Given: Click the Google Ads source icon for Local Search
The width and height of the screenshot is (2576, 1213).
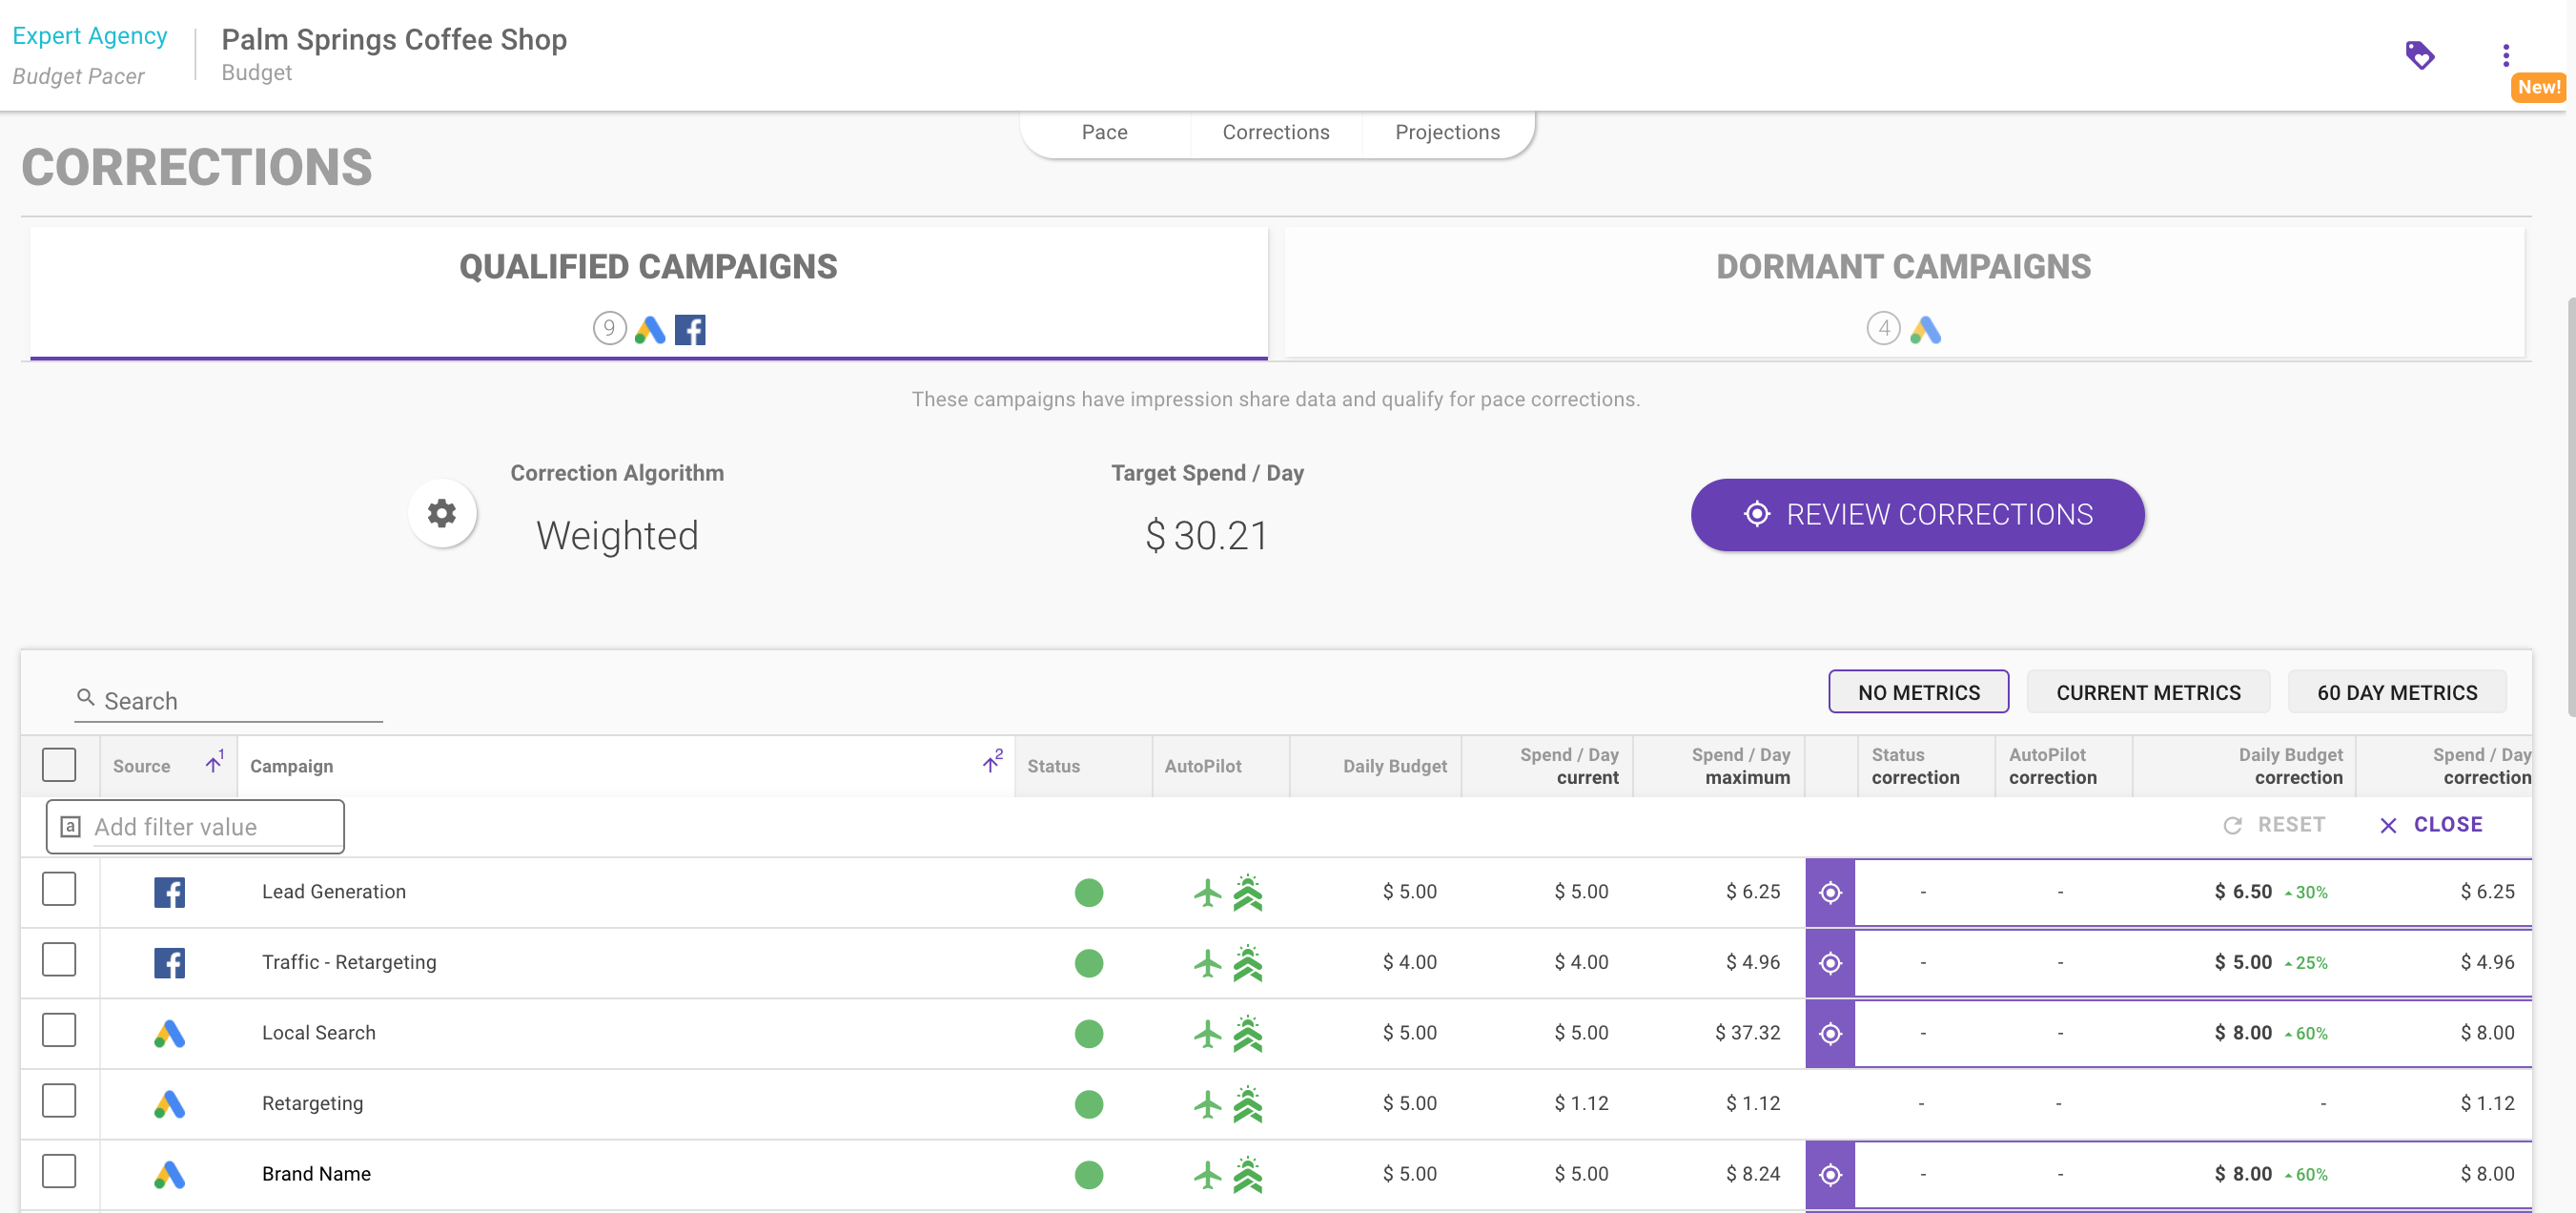Looking at the screenshot, I should [169, 1033].
